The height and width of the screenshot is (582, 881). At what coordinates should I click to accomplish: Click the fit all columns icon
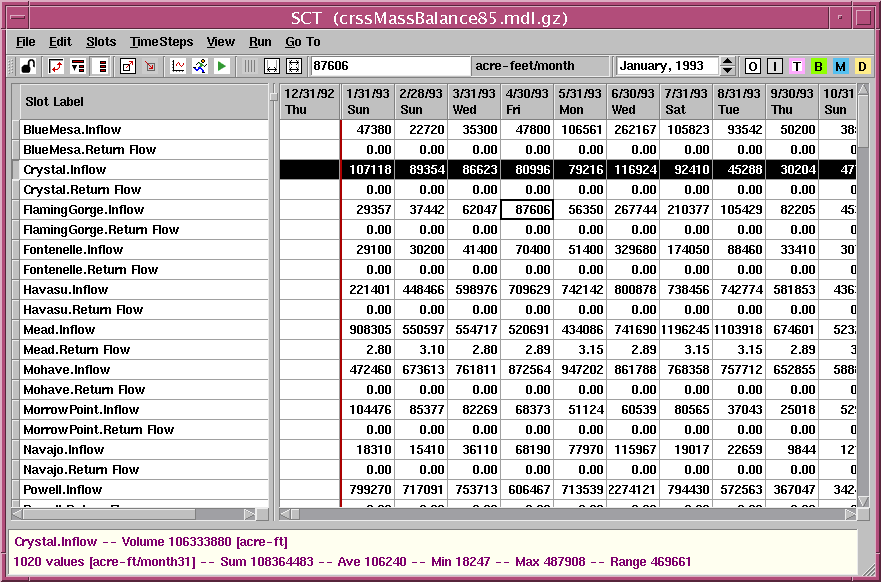point(294,66)
